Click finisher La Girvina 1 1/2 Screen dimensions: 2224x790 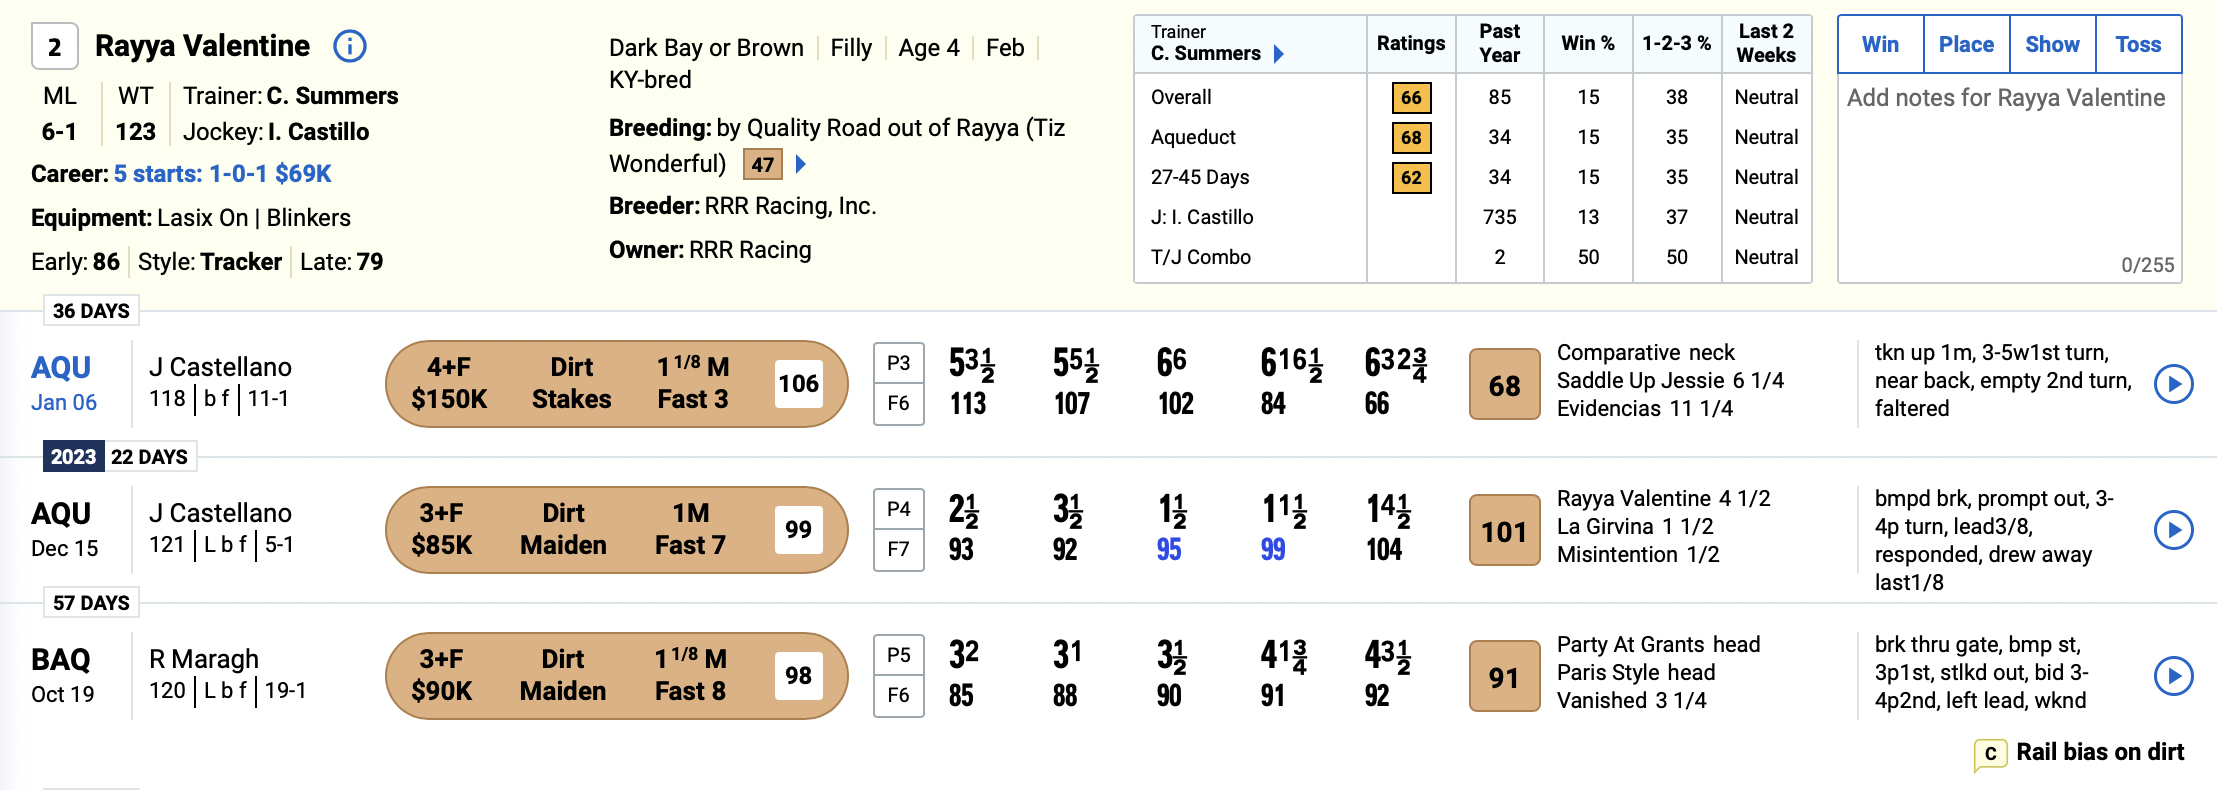pyautogui.click(x=1635, y=527)
